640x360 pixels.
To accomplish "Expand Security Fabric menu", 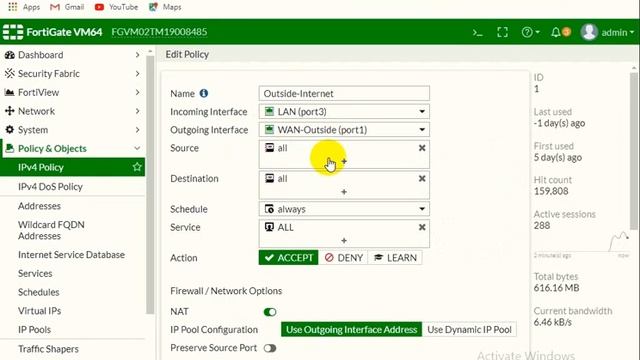I will pos(72,73).
